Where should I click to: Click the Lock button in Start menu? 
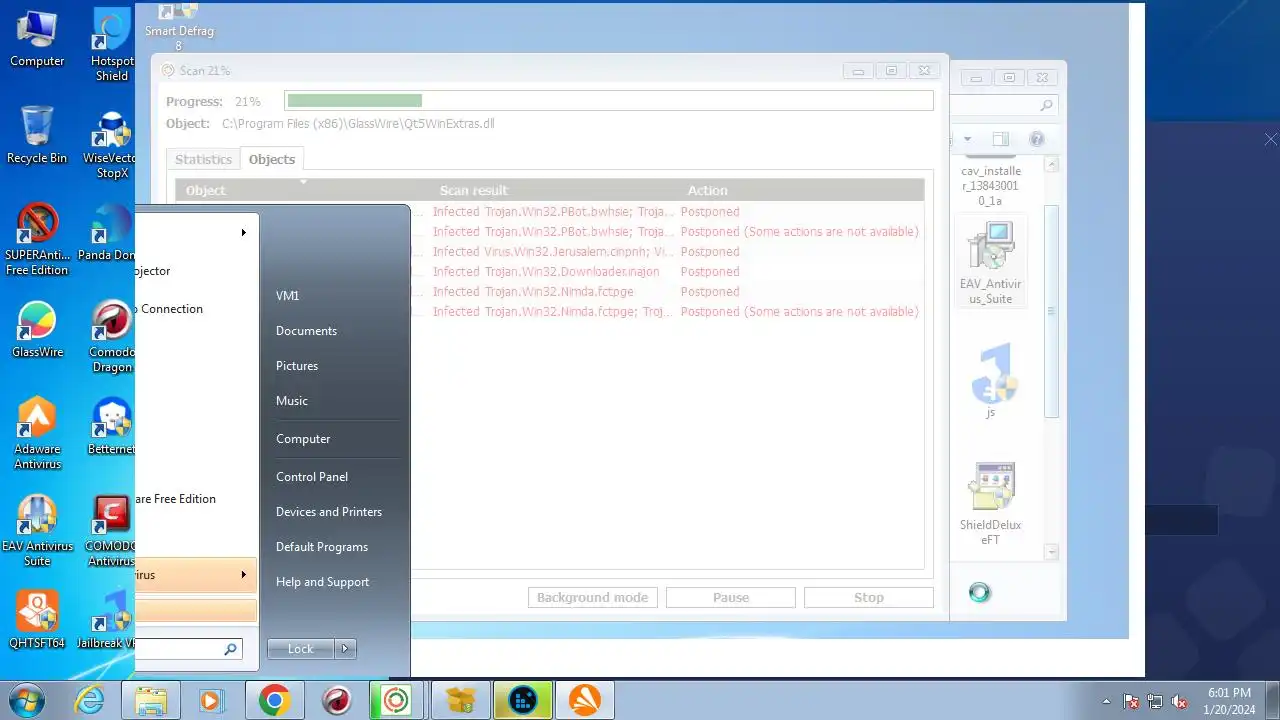[x=301, y=649]
